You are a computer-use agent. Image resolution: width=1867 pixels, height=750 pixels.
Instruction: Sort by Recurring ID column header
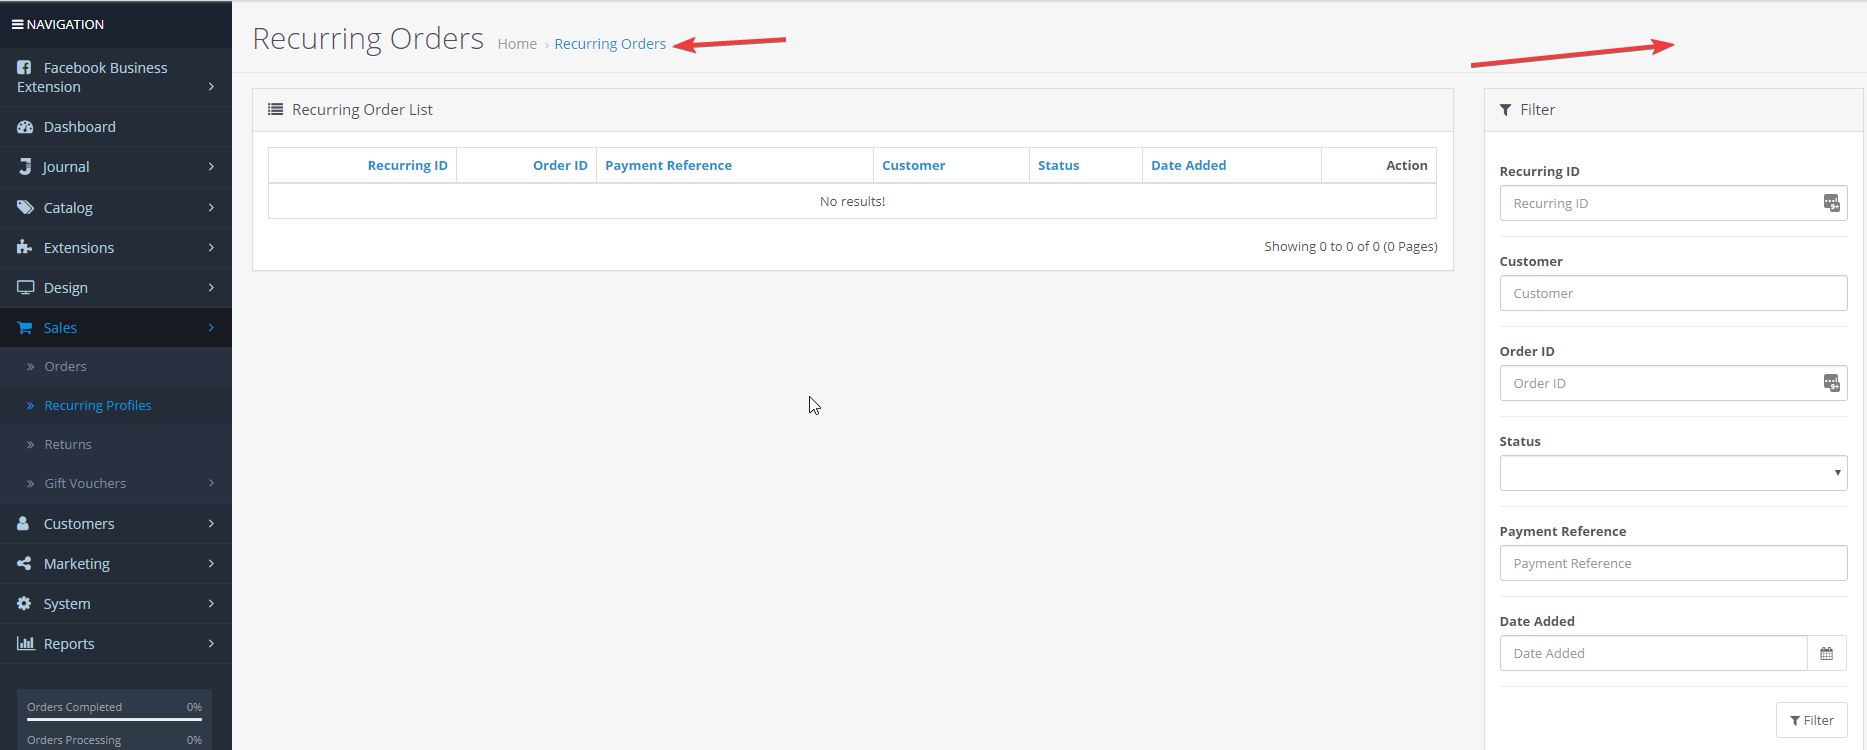[x=407, y=165]
